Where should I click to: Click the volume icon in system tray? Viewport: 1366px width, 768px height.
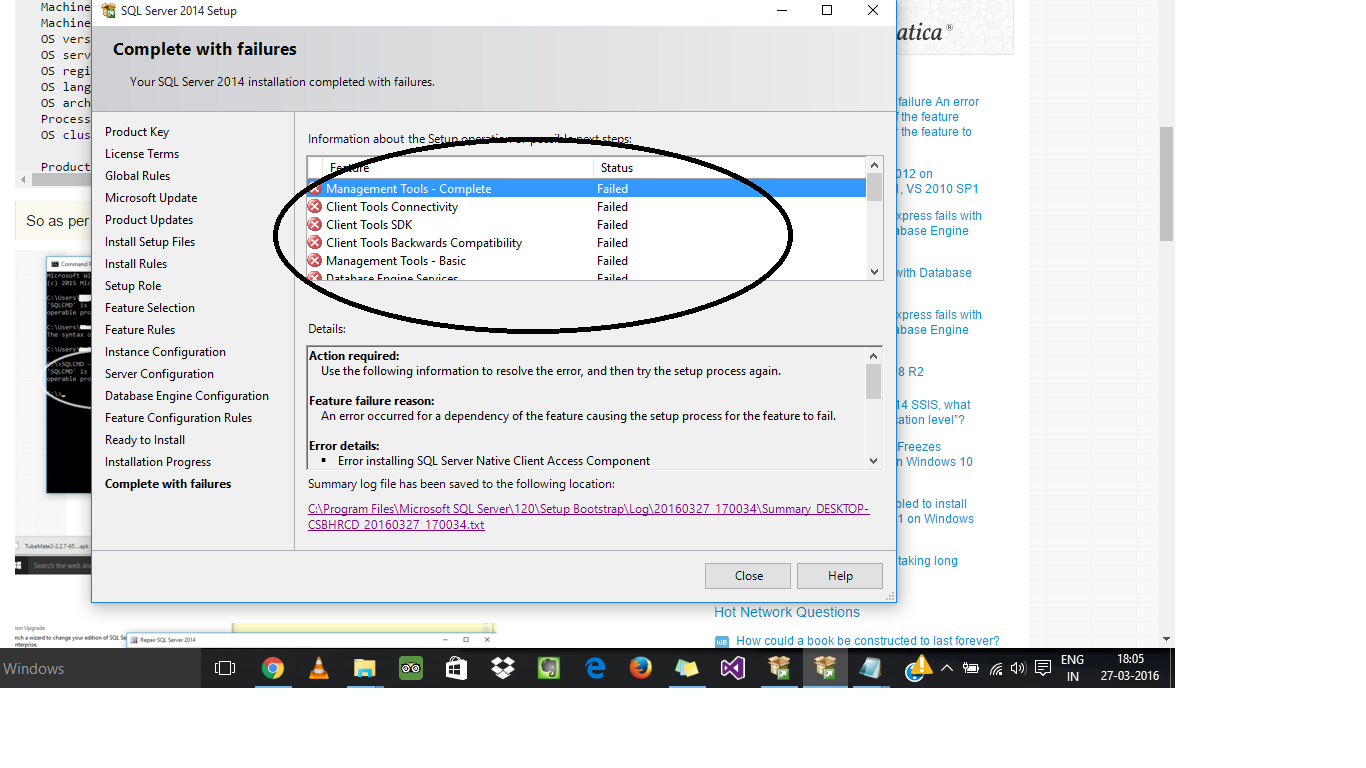click(1018, 668)
